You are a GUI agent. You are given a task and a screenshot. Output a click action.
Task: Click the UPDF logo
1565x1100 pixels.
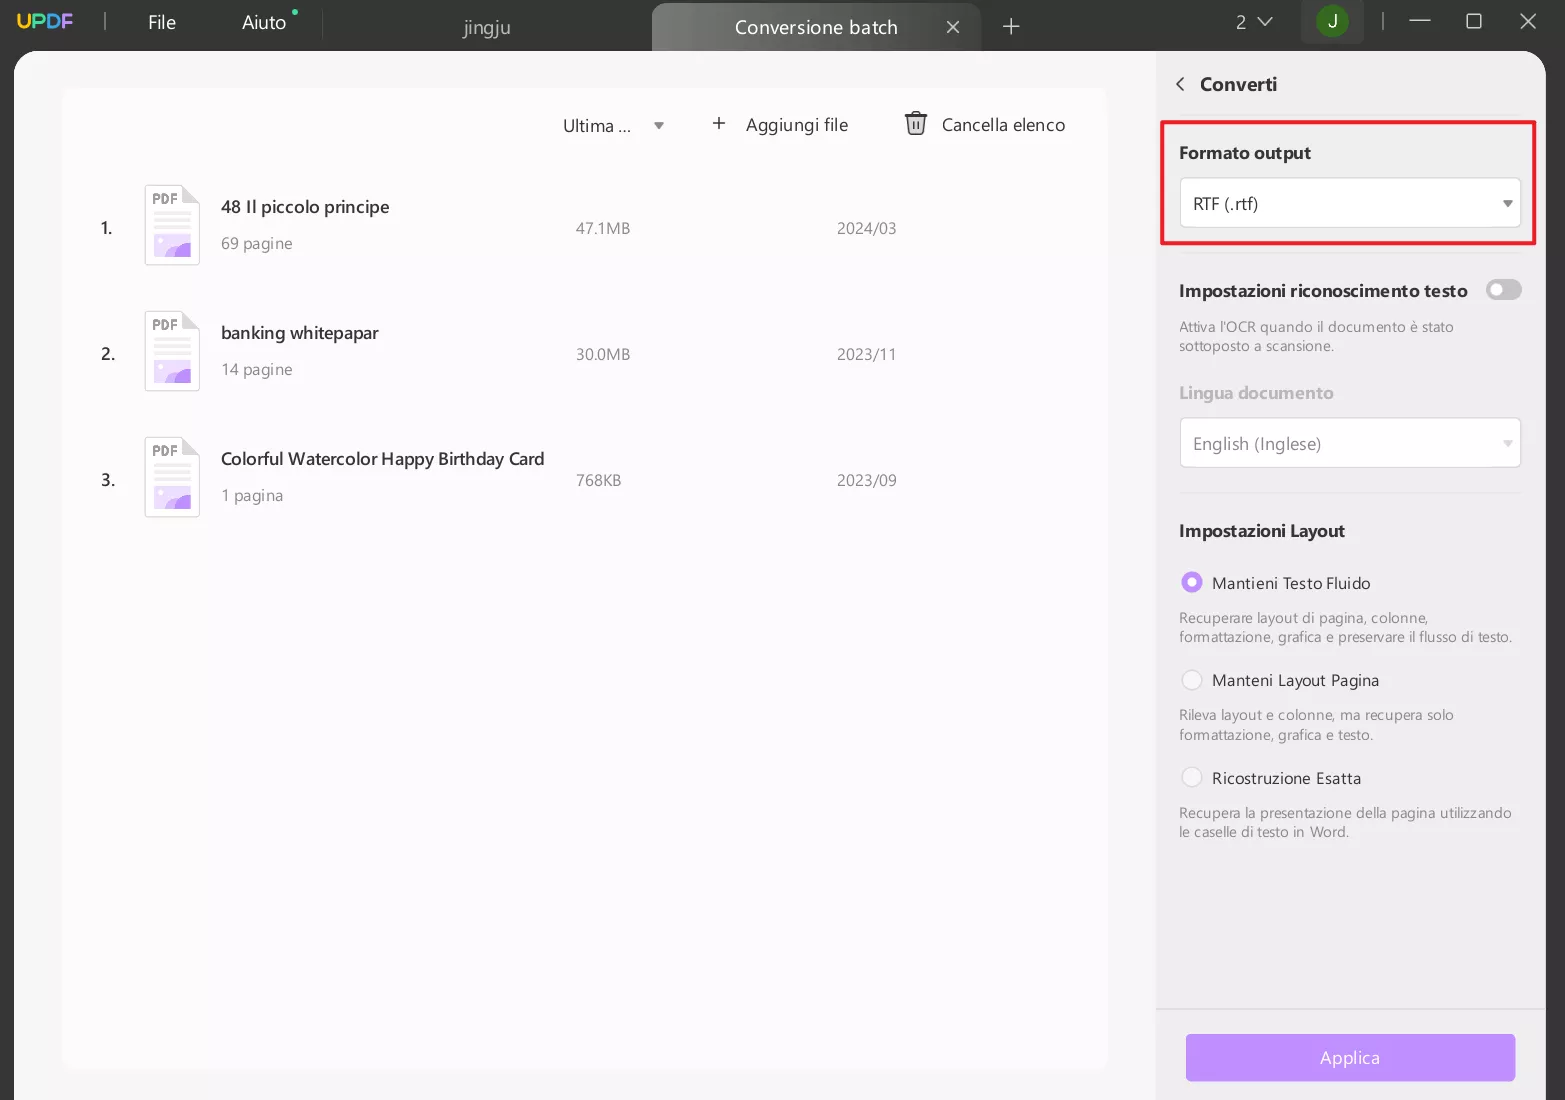click(45, 21)
